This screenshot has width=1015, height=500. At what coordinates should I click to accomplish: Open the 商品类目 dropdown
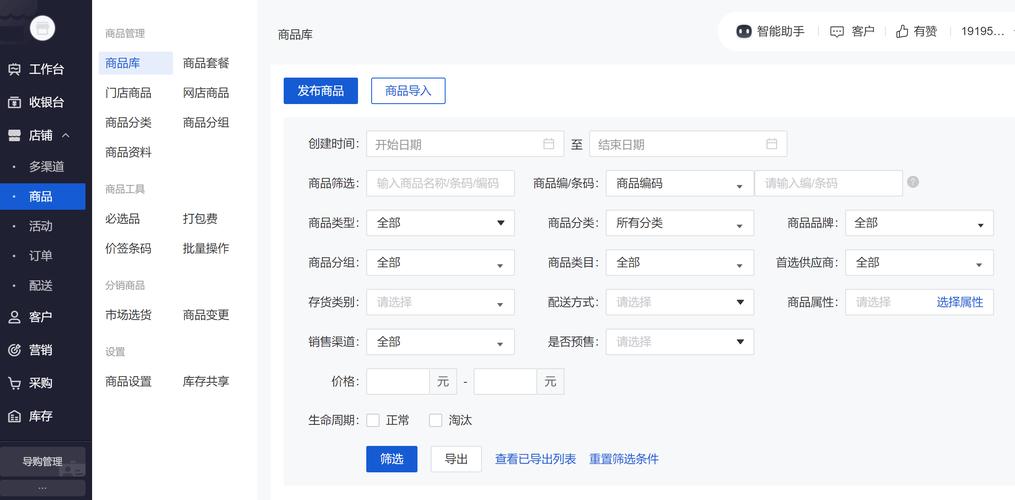pos(680,262)
